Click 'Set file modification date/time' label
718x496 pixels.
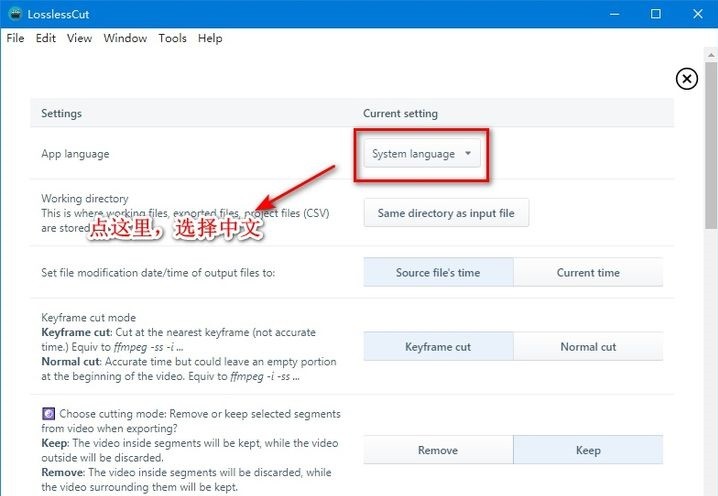click(158, 273)
